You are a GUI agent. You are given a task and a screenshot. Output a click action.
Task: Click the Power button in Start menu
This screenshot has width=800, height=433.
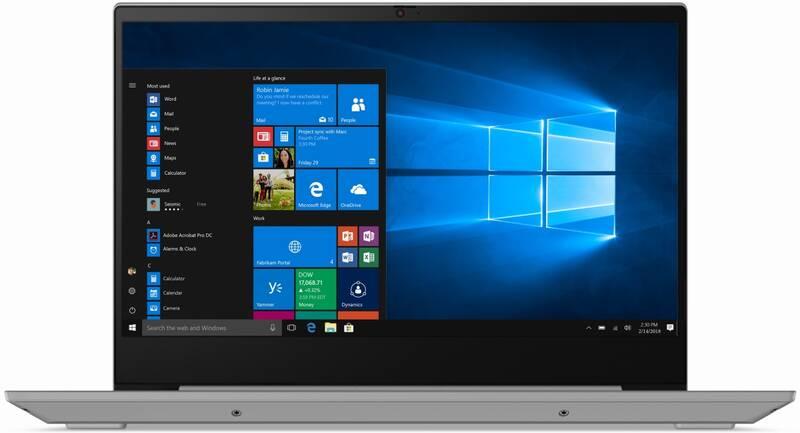coord(132,310)
